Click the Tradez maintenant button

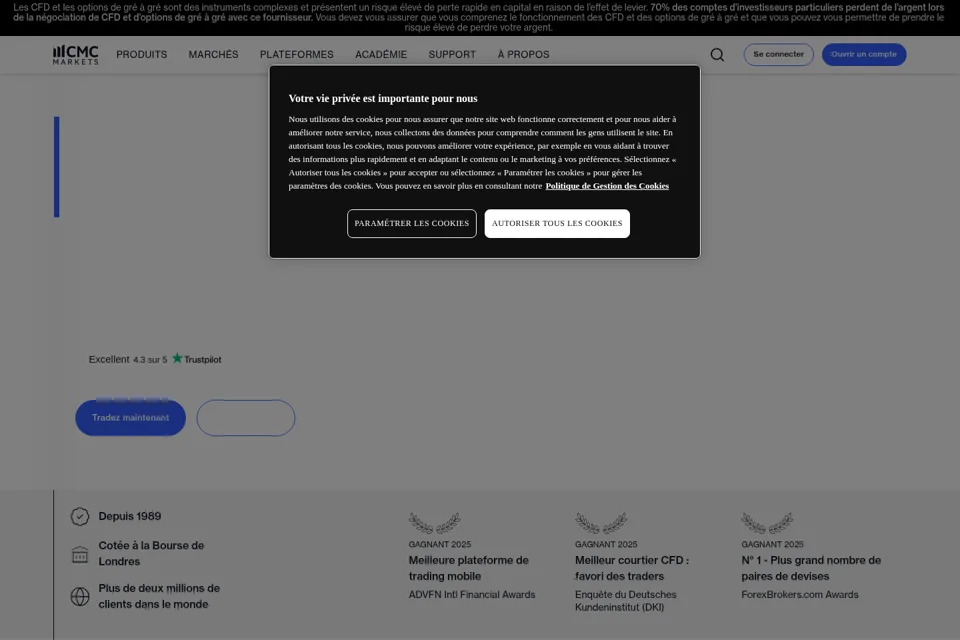point(130,418)
